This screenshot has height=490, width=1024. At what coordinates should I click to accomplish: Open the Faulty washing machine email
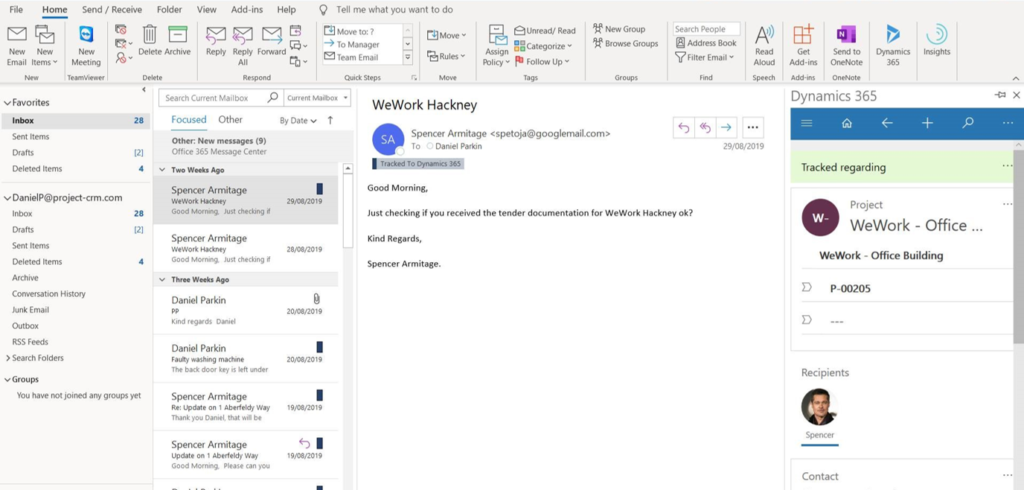(x=246, y=359)
